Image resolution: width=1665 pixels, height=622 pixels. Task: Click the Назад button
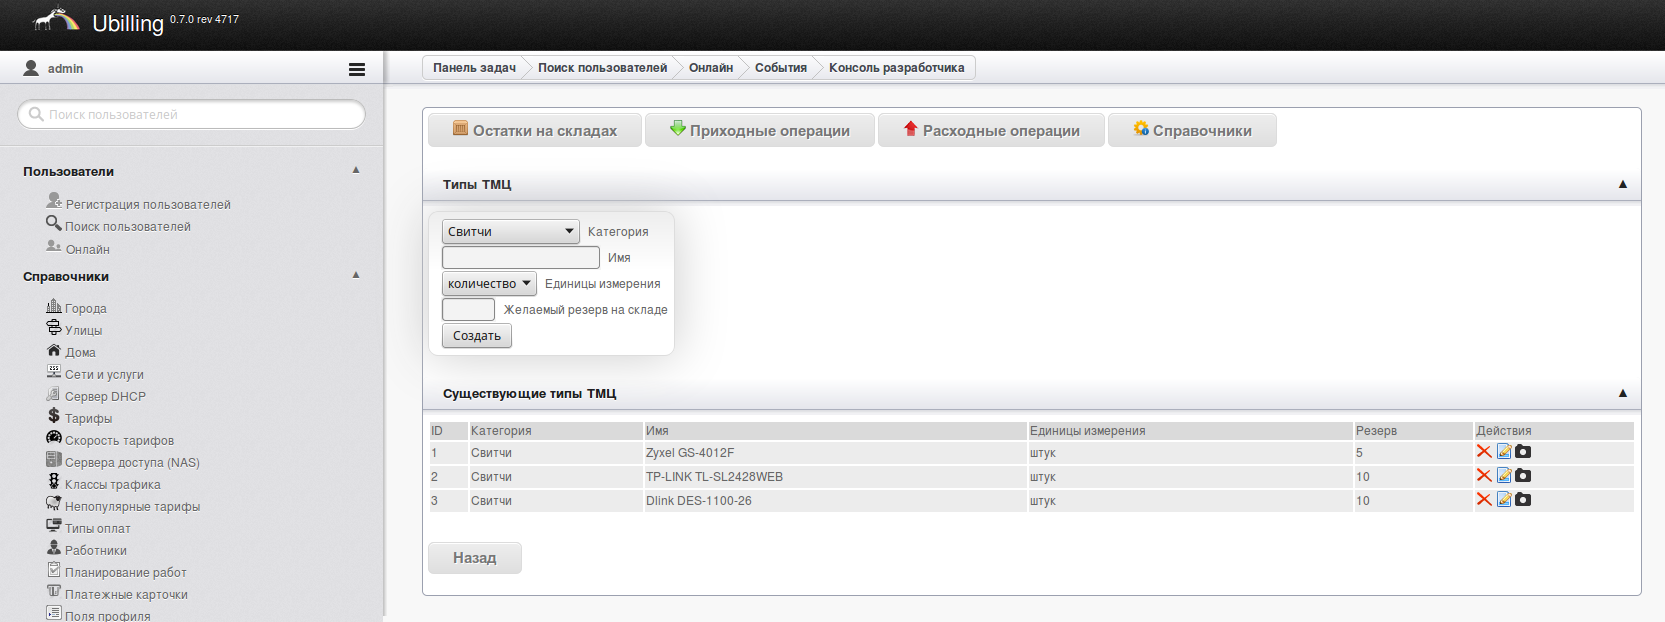click(474, 558)
